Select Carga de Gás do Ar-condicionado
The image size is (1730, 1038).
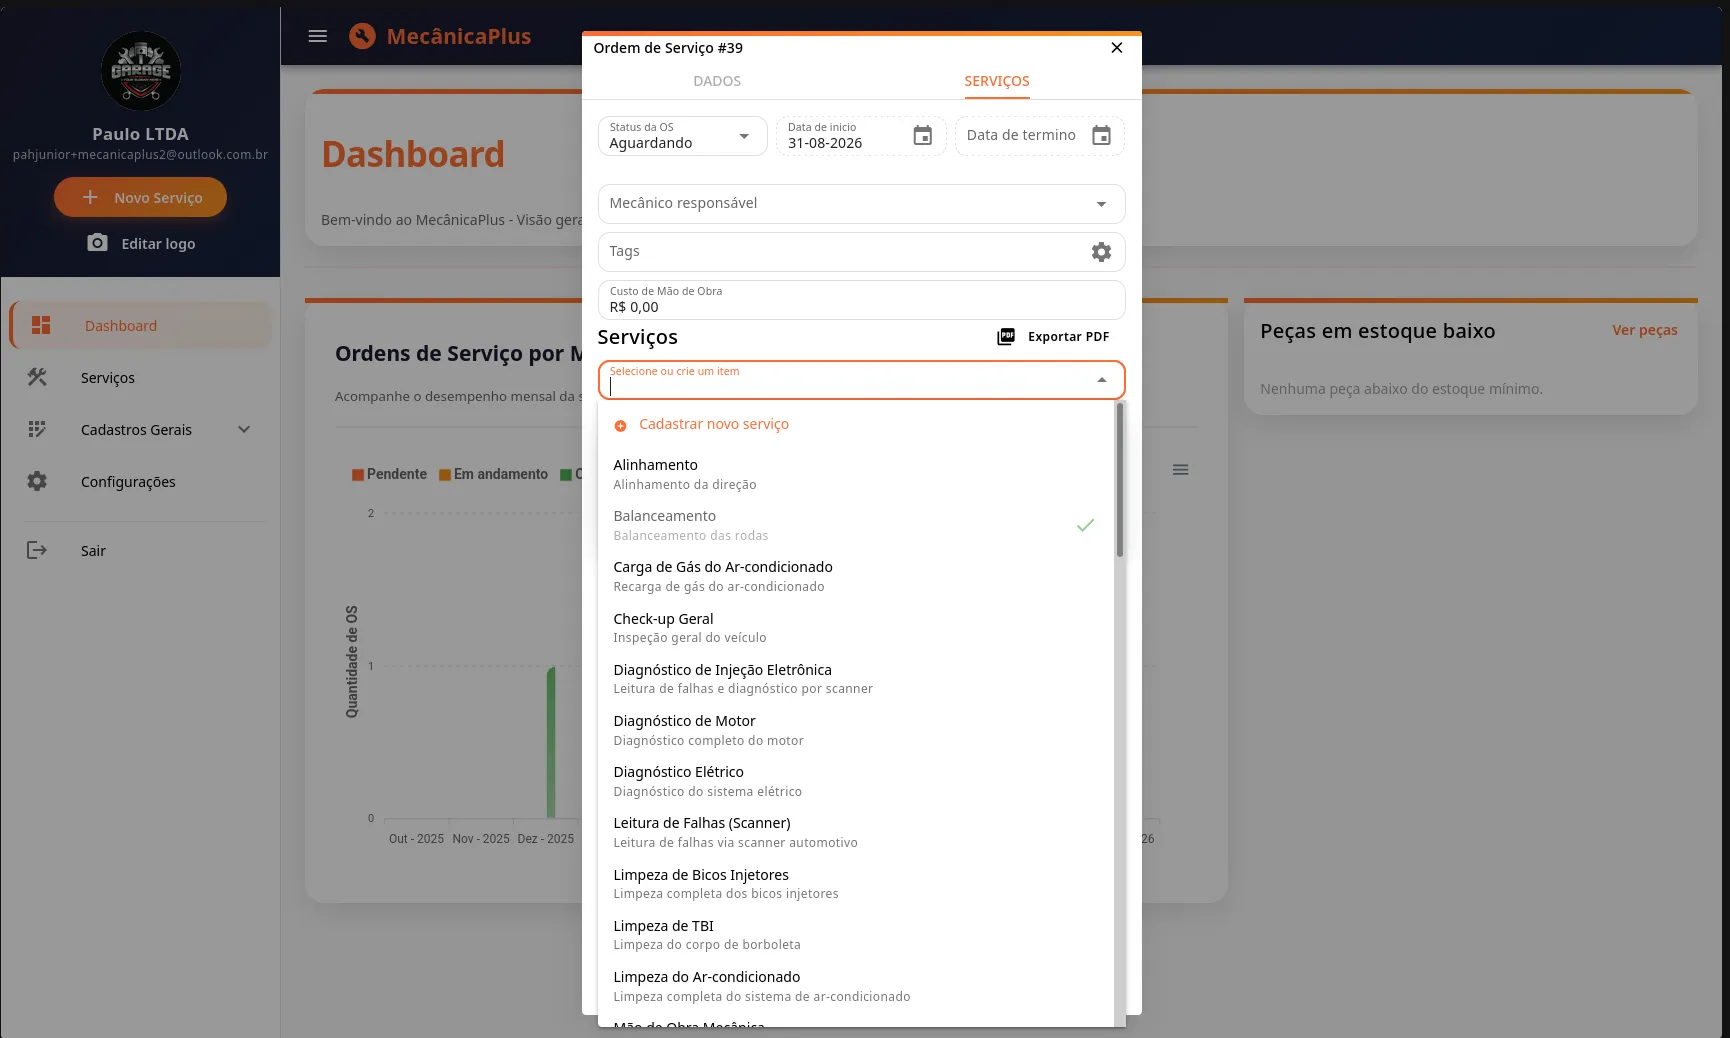[856, 576]
